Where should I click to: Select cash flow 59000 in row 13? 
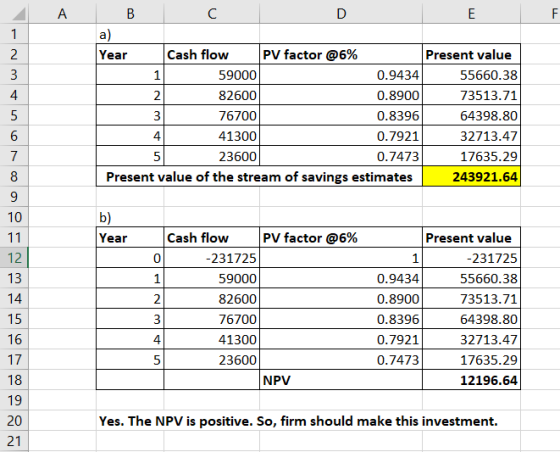point(211,278)
